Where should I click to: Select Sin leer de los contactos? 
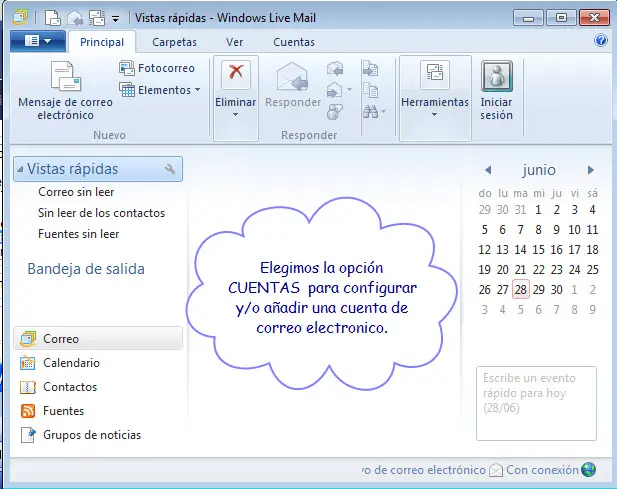tap(102, 213)
